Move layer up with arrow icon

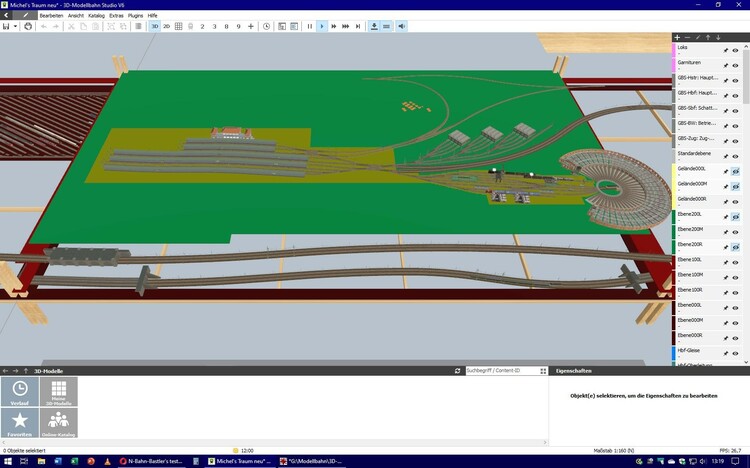click(708, 37)
